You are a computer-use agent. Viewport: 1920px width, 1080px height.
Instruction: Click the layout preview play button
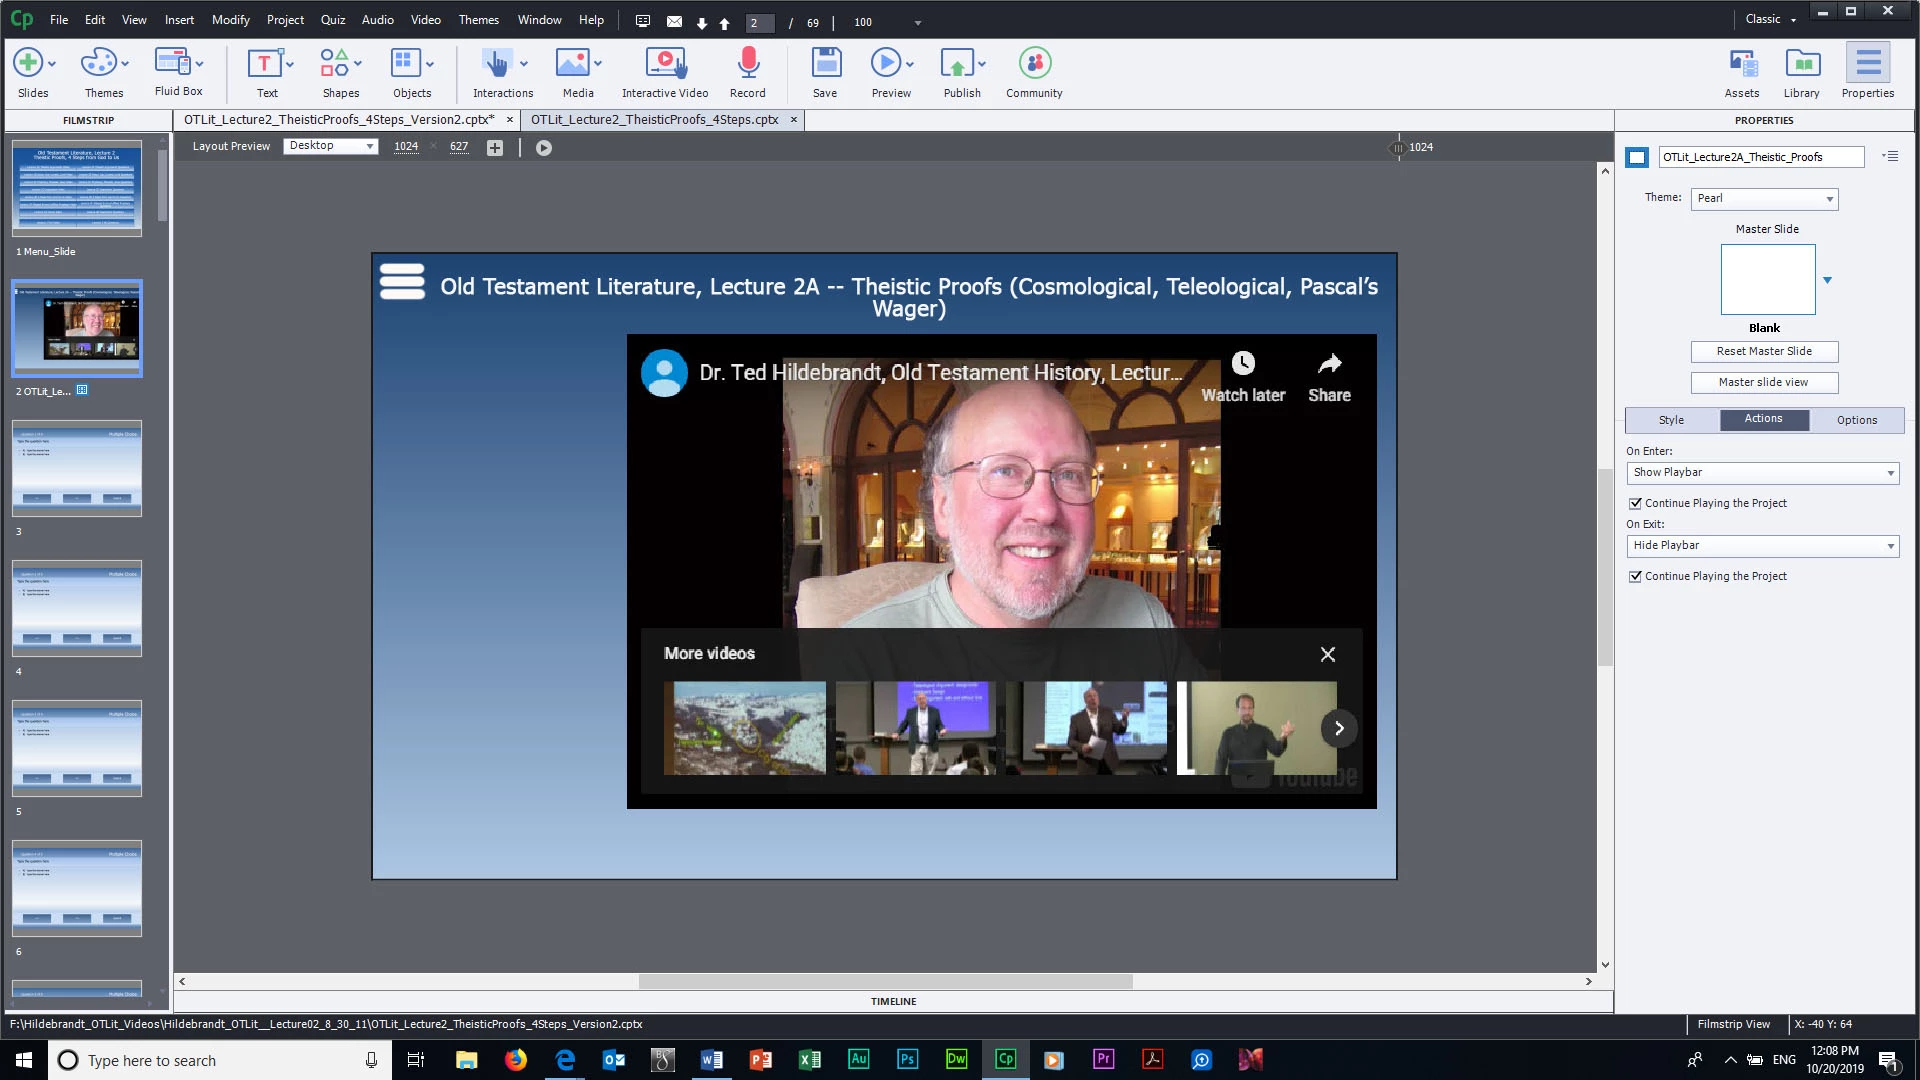click(544, 148)
